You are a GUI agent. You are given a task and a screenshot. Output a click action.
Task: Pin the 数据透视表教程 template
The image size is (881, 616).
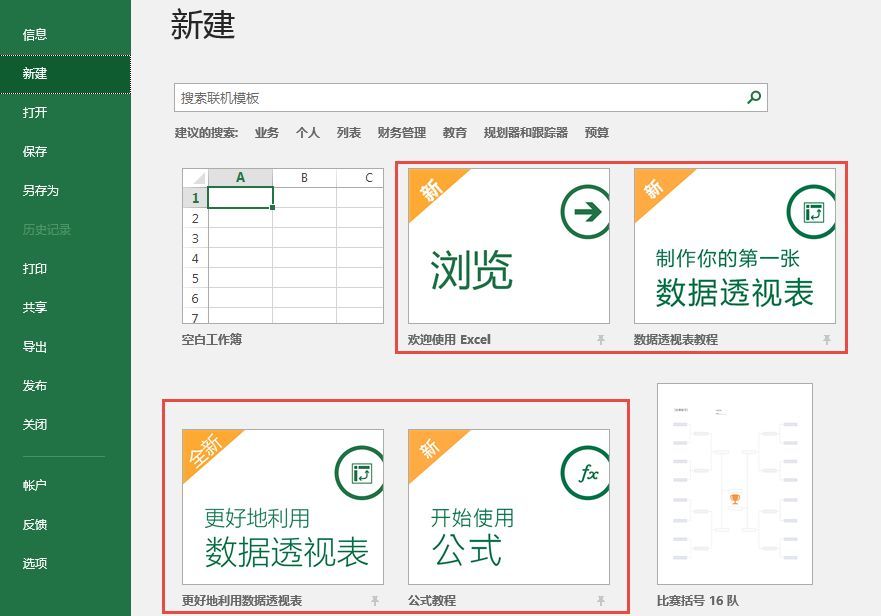pos(827,340)
